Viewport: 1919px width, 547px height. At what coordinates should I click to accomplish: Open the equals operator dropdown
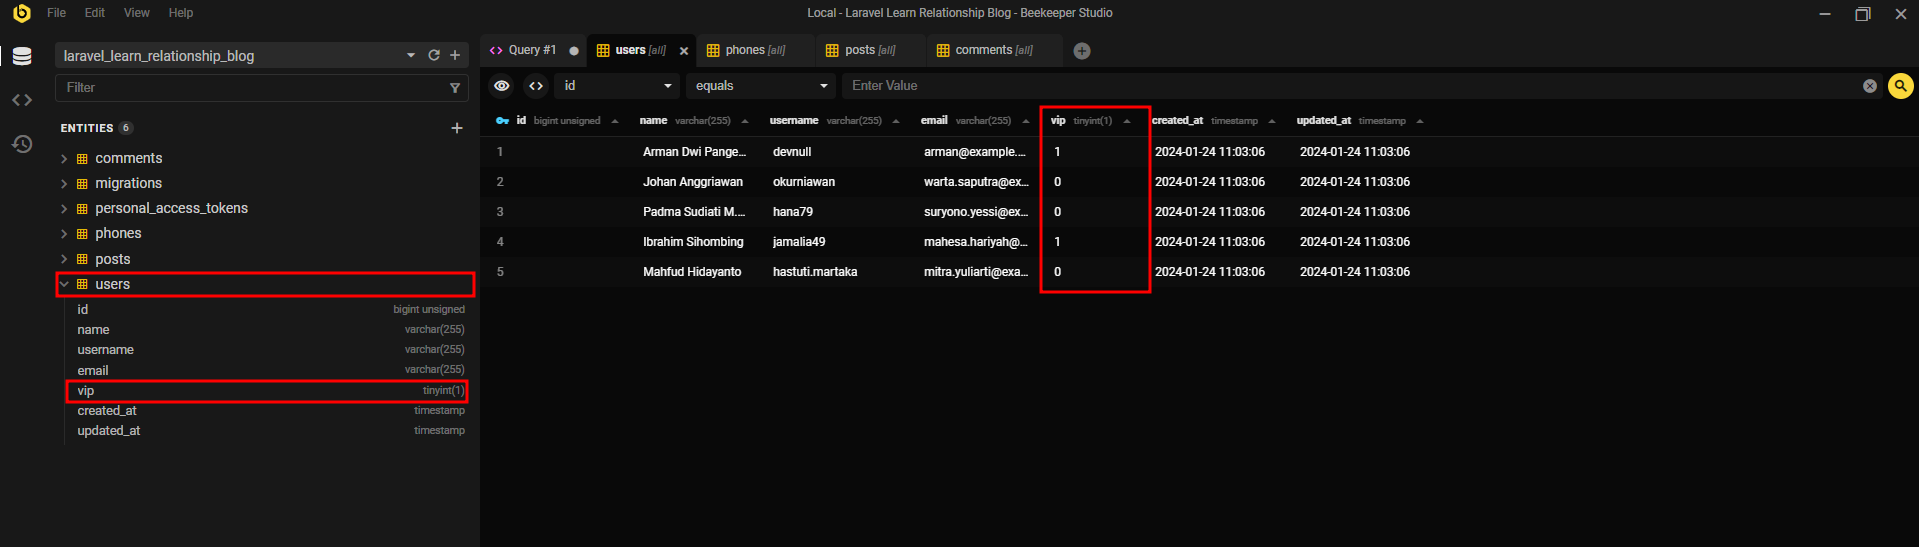click(x=761, y=86)
